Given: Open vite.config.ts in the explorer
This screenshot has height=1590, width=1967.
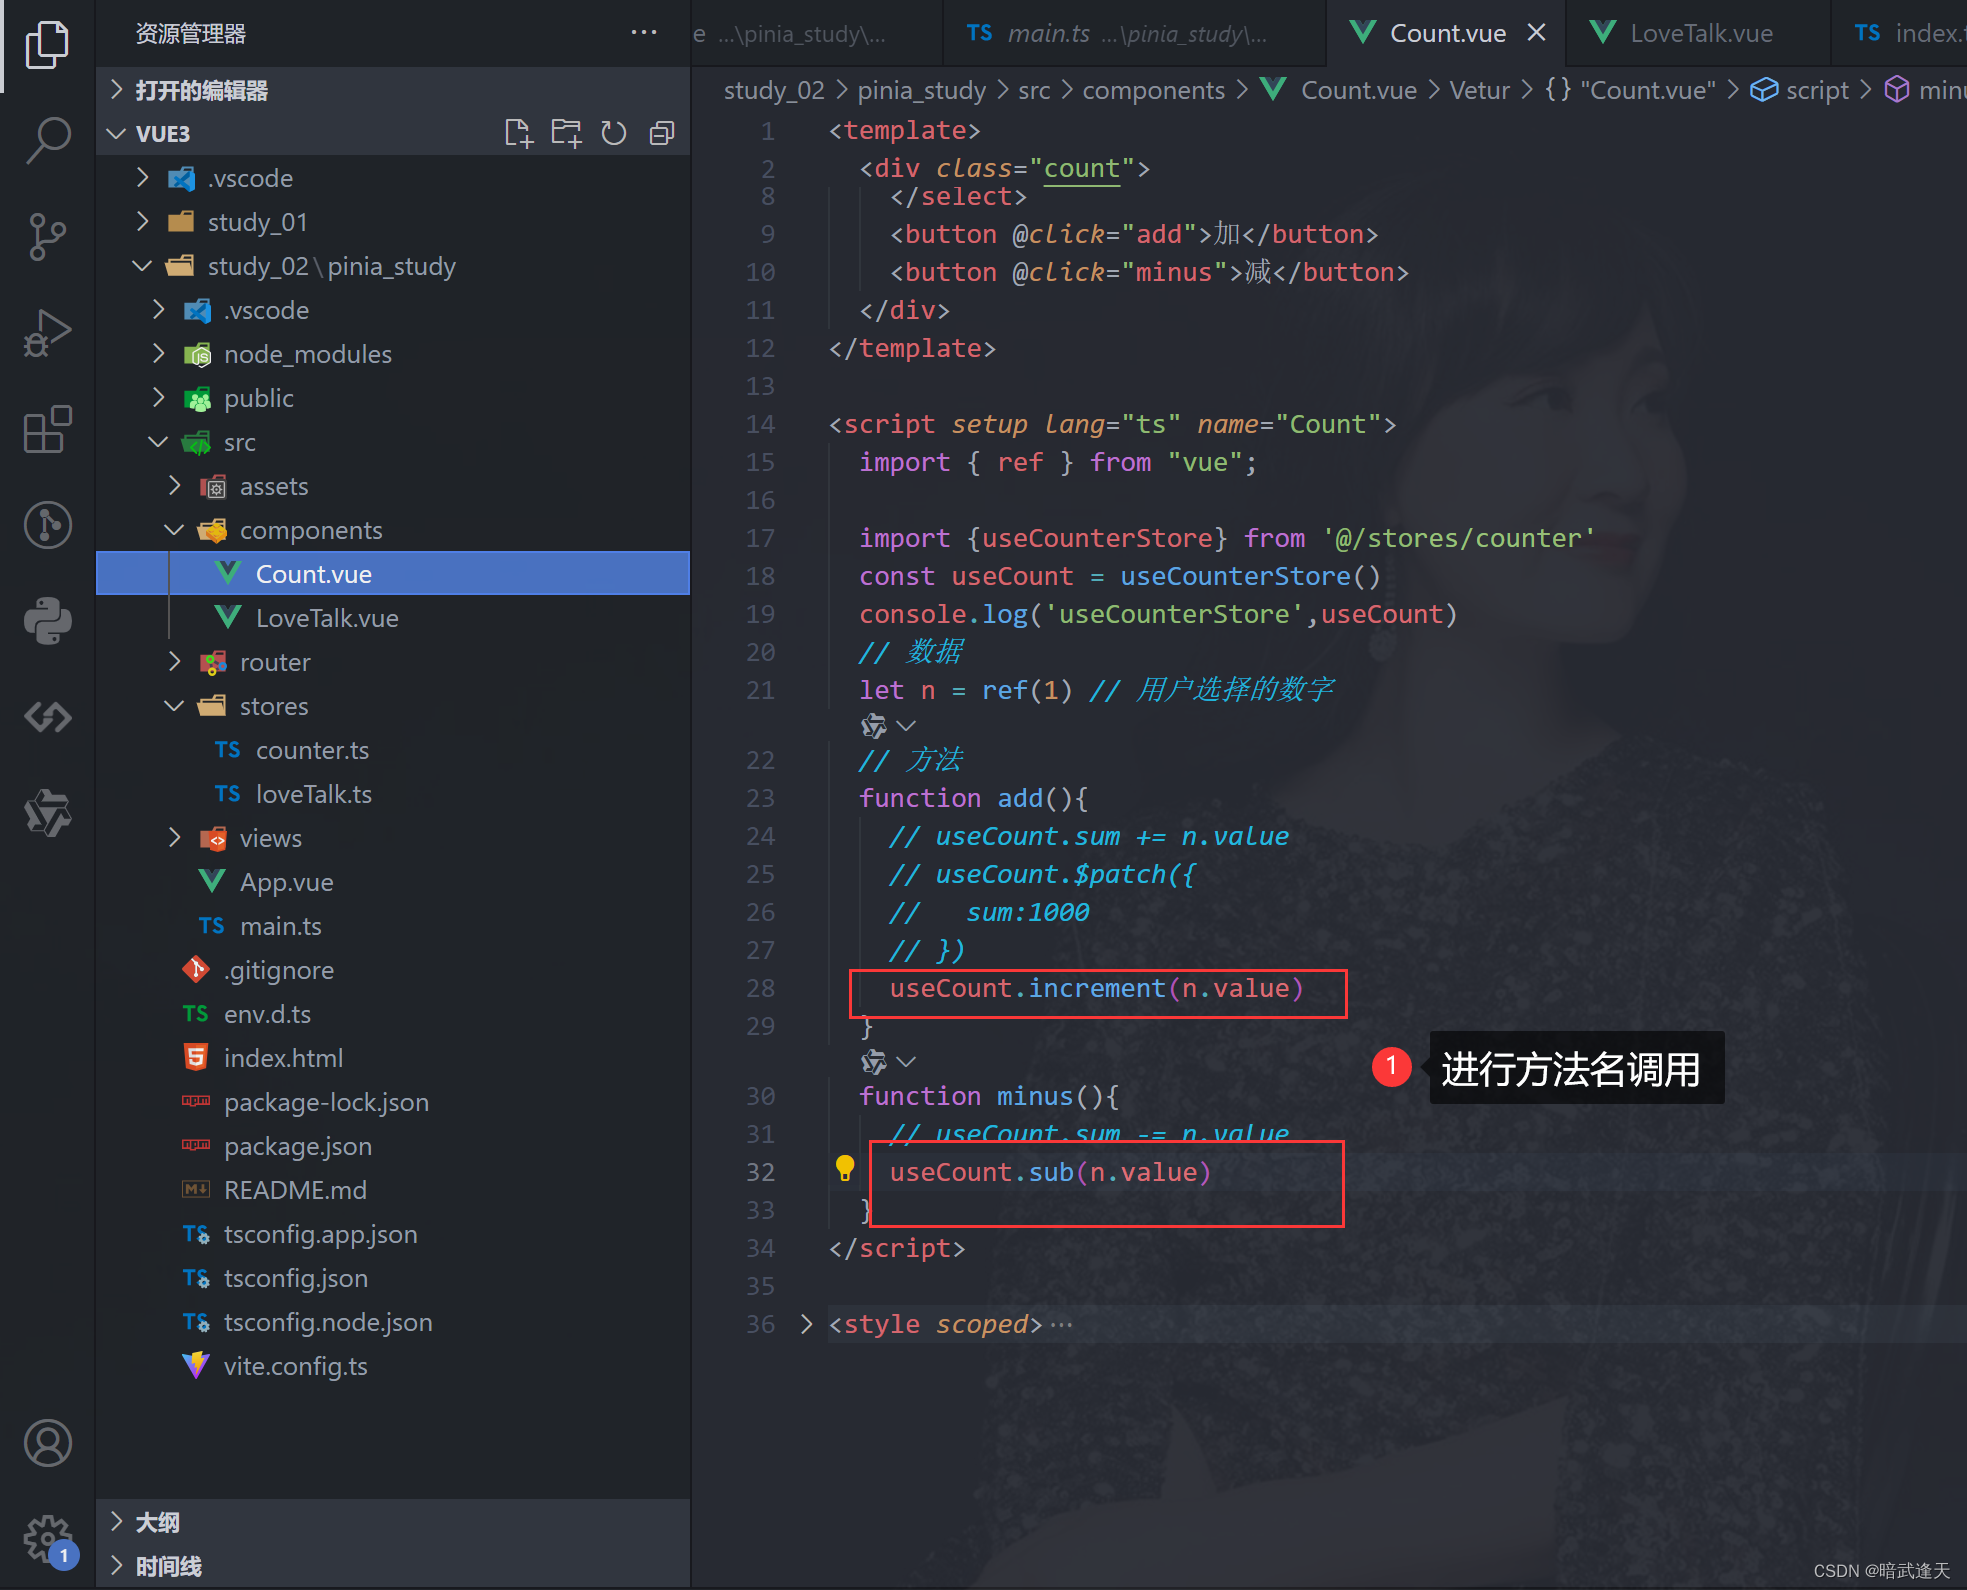Looking at the screenshot, I should coord(393,1366).
